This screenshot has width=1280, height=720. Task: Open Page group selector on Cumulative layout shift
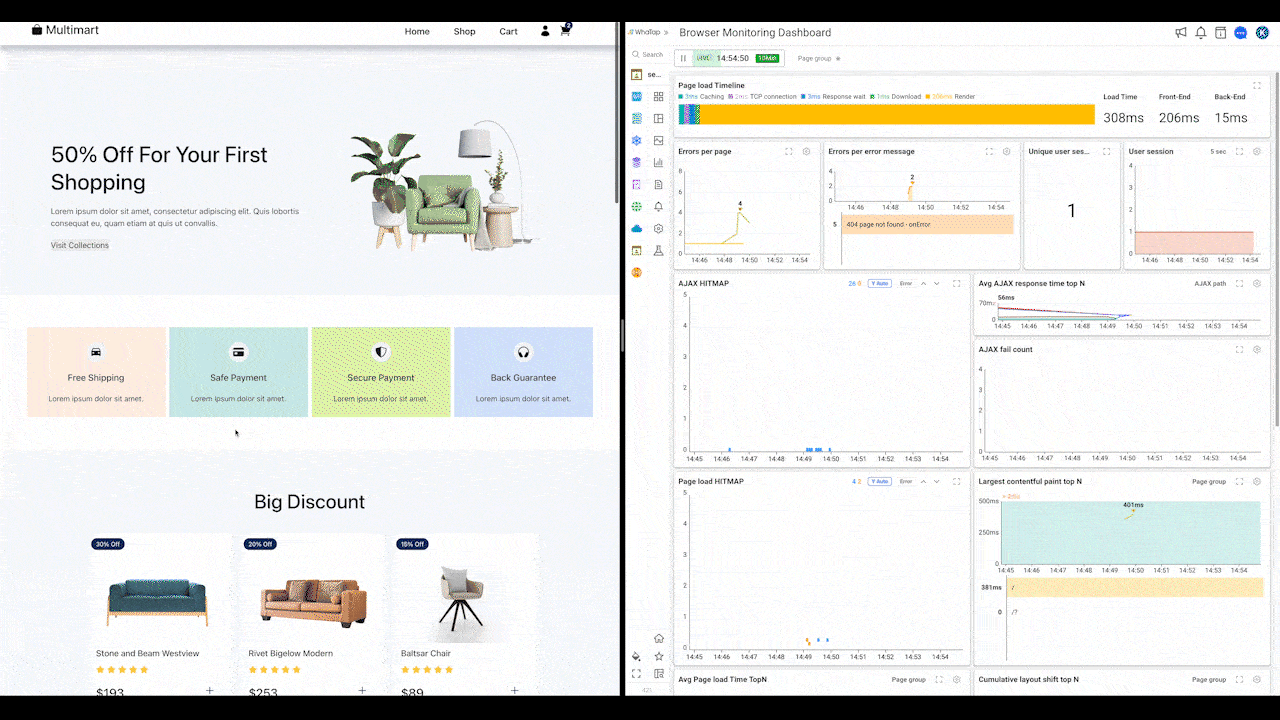point(1209,680)
